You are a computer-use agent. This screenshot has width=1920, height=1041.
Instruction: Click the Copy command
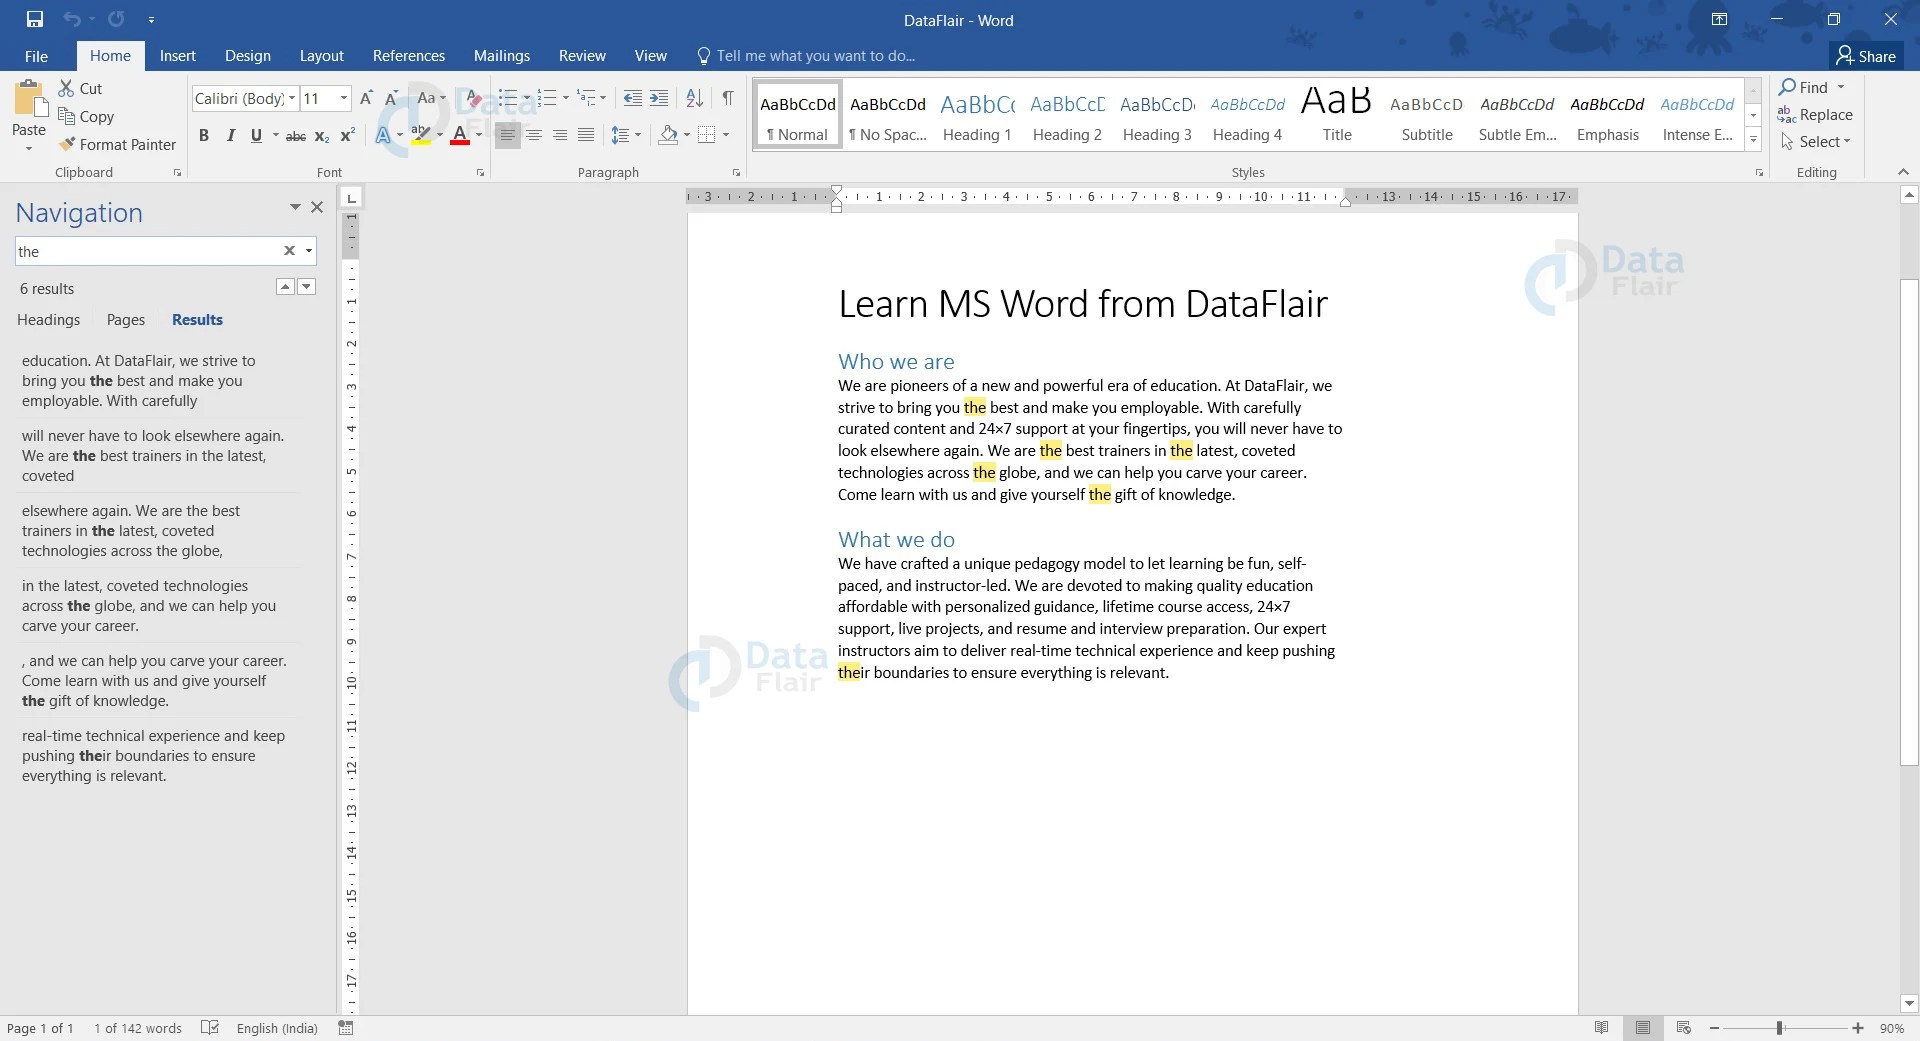[86, 116]
